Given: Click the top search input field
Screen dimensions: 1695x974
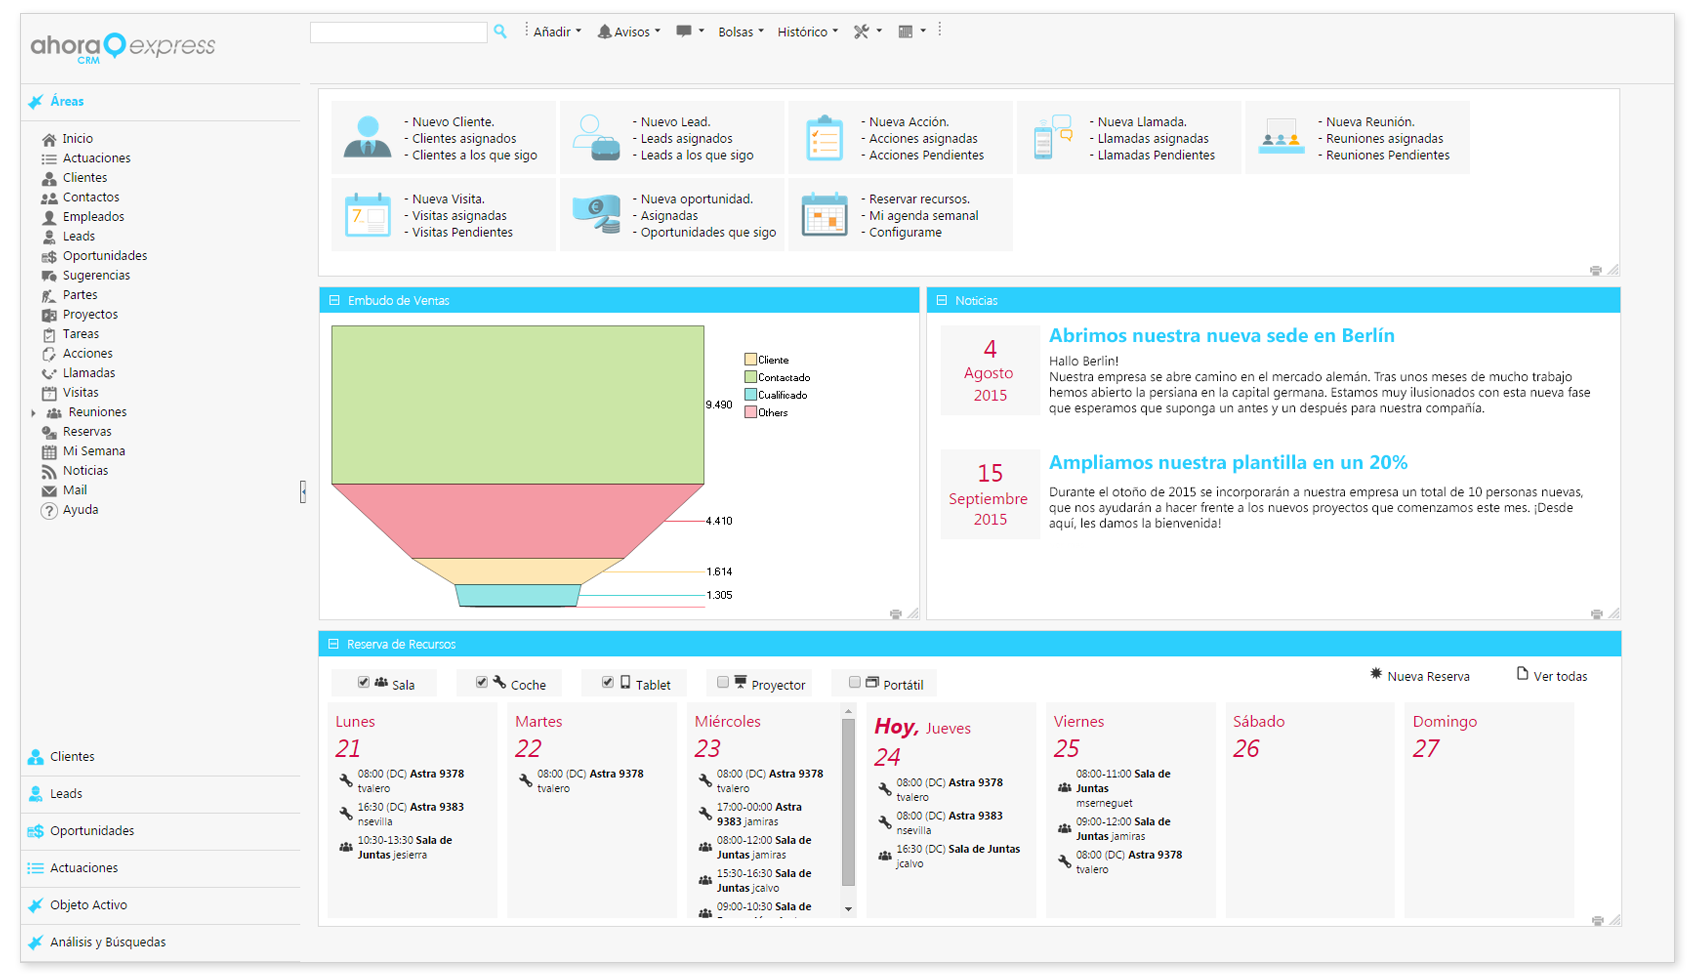Looking at the screenshot, I should (x=398, y=32).
